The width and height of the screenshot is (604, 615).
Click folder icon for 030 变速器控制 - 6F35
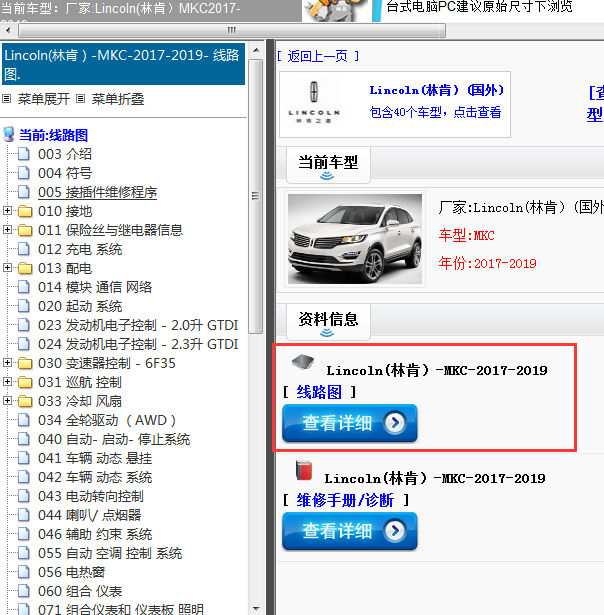25,363
